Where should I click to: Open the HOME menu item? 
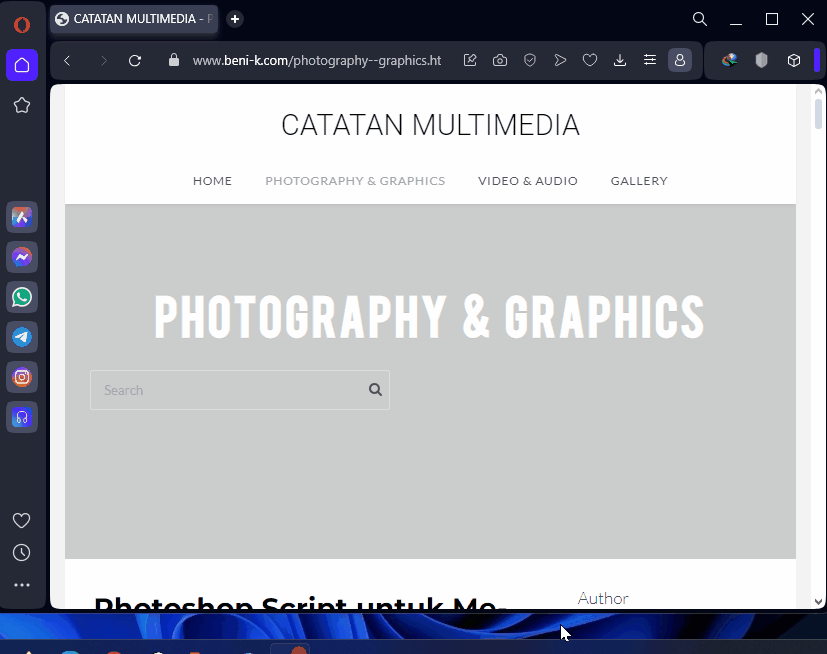coord(213,181)
